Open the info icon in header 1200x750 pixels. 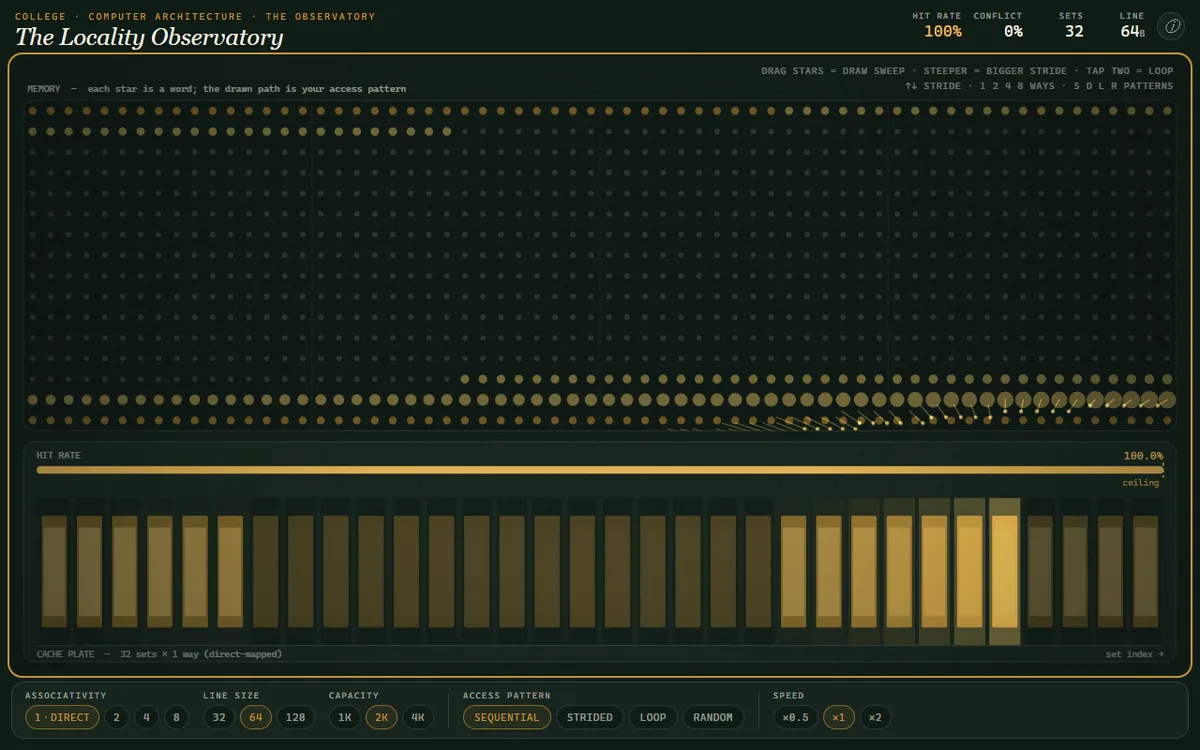[x=1171, y=27]
